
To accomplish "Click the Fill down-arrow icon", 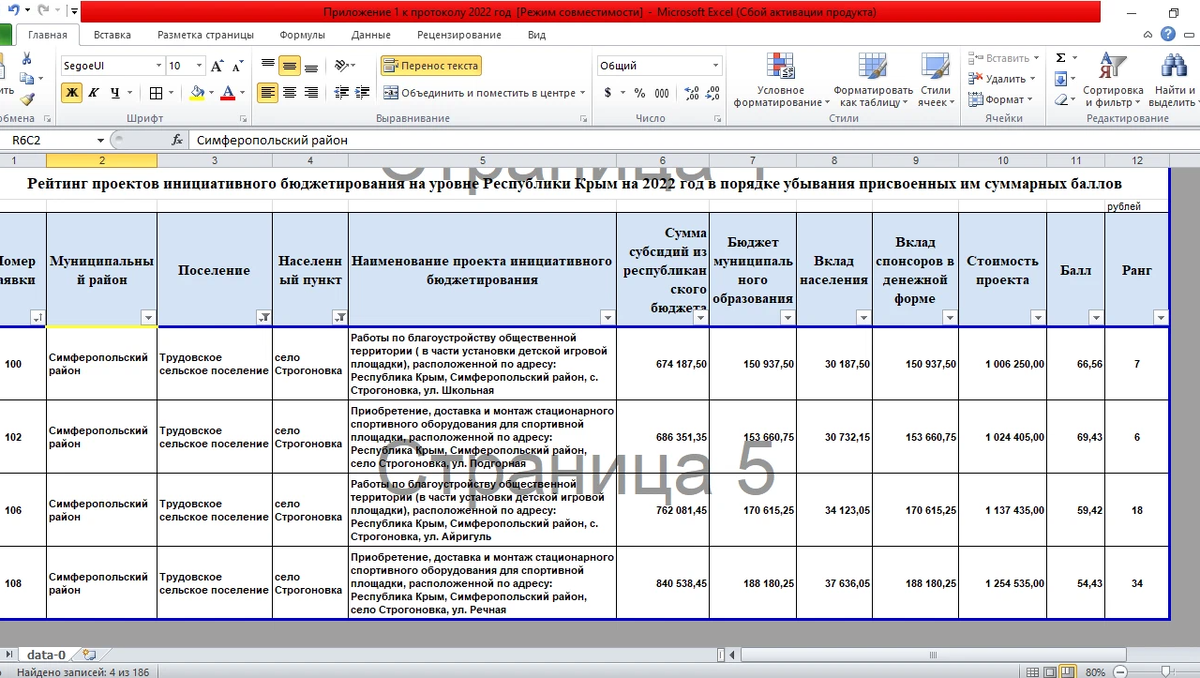I will [1061, 79].
